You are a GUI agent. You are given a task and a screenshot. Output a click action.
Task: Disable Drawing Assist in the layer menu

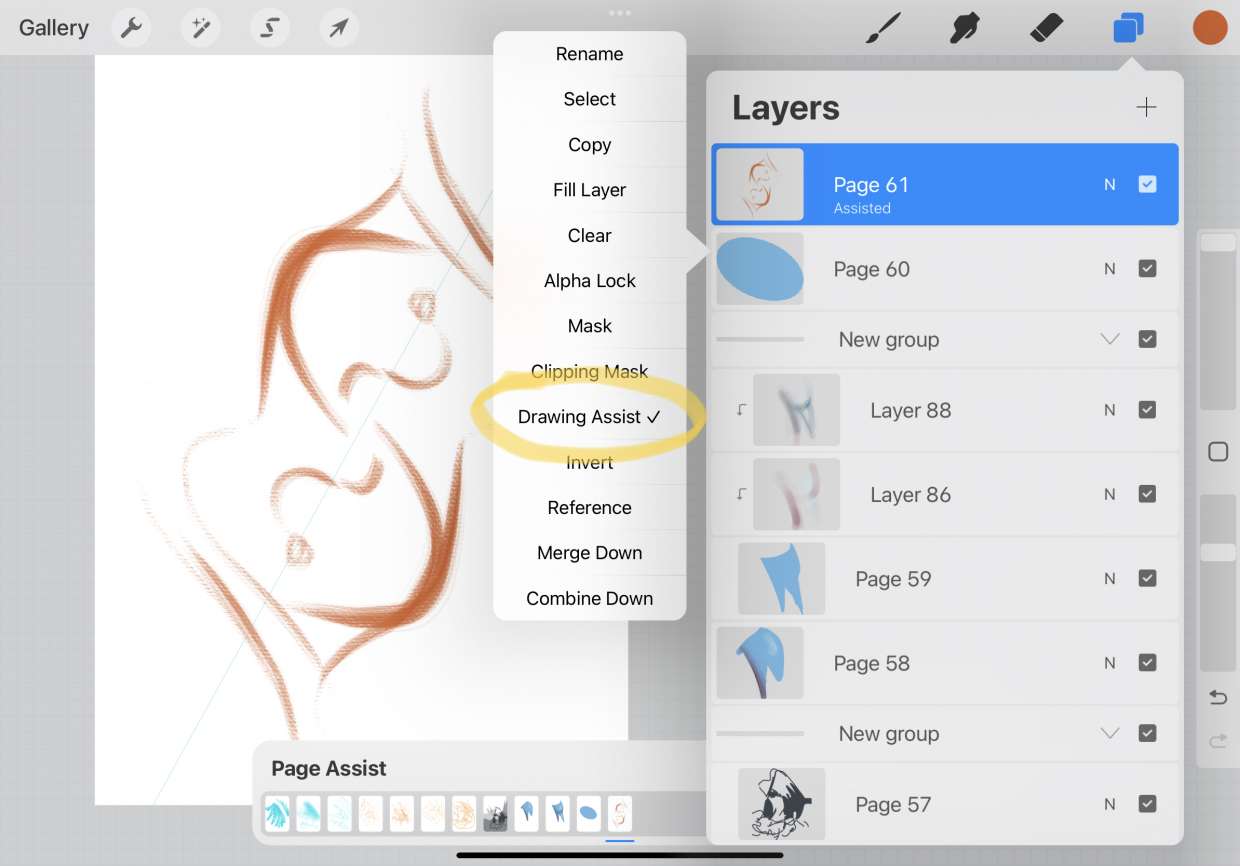(589, 417)
